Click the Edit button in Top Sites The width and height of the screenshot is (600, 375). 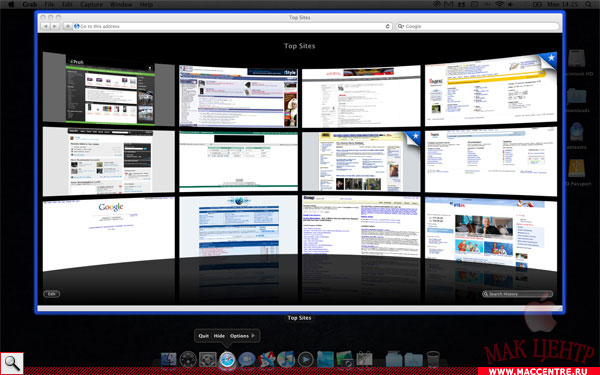52,294
